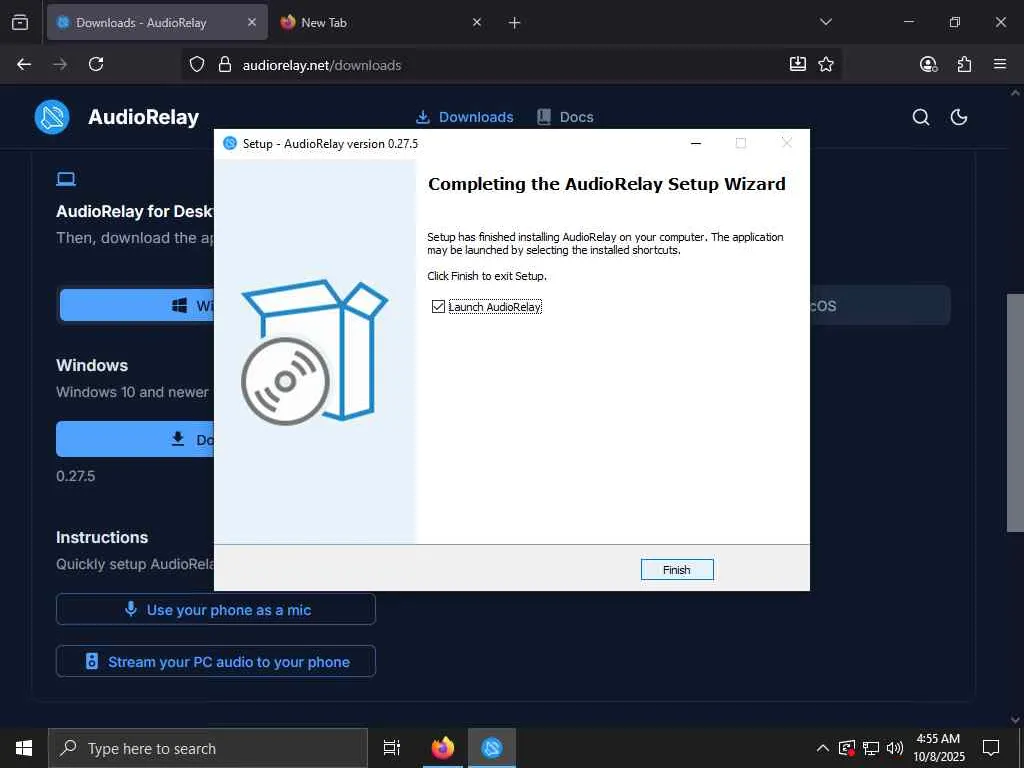Open the Firefox View icon left of the tabs
1024x768 pixels.
click(x=20, y=22)
